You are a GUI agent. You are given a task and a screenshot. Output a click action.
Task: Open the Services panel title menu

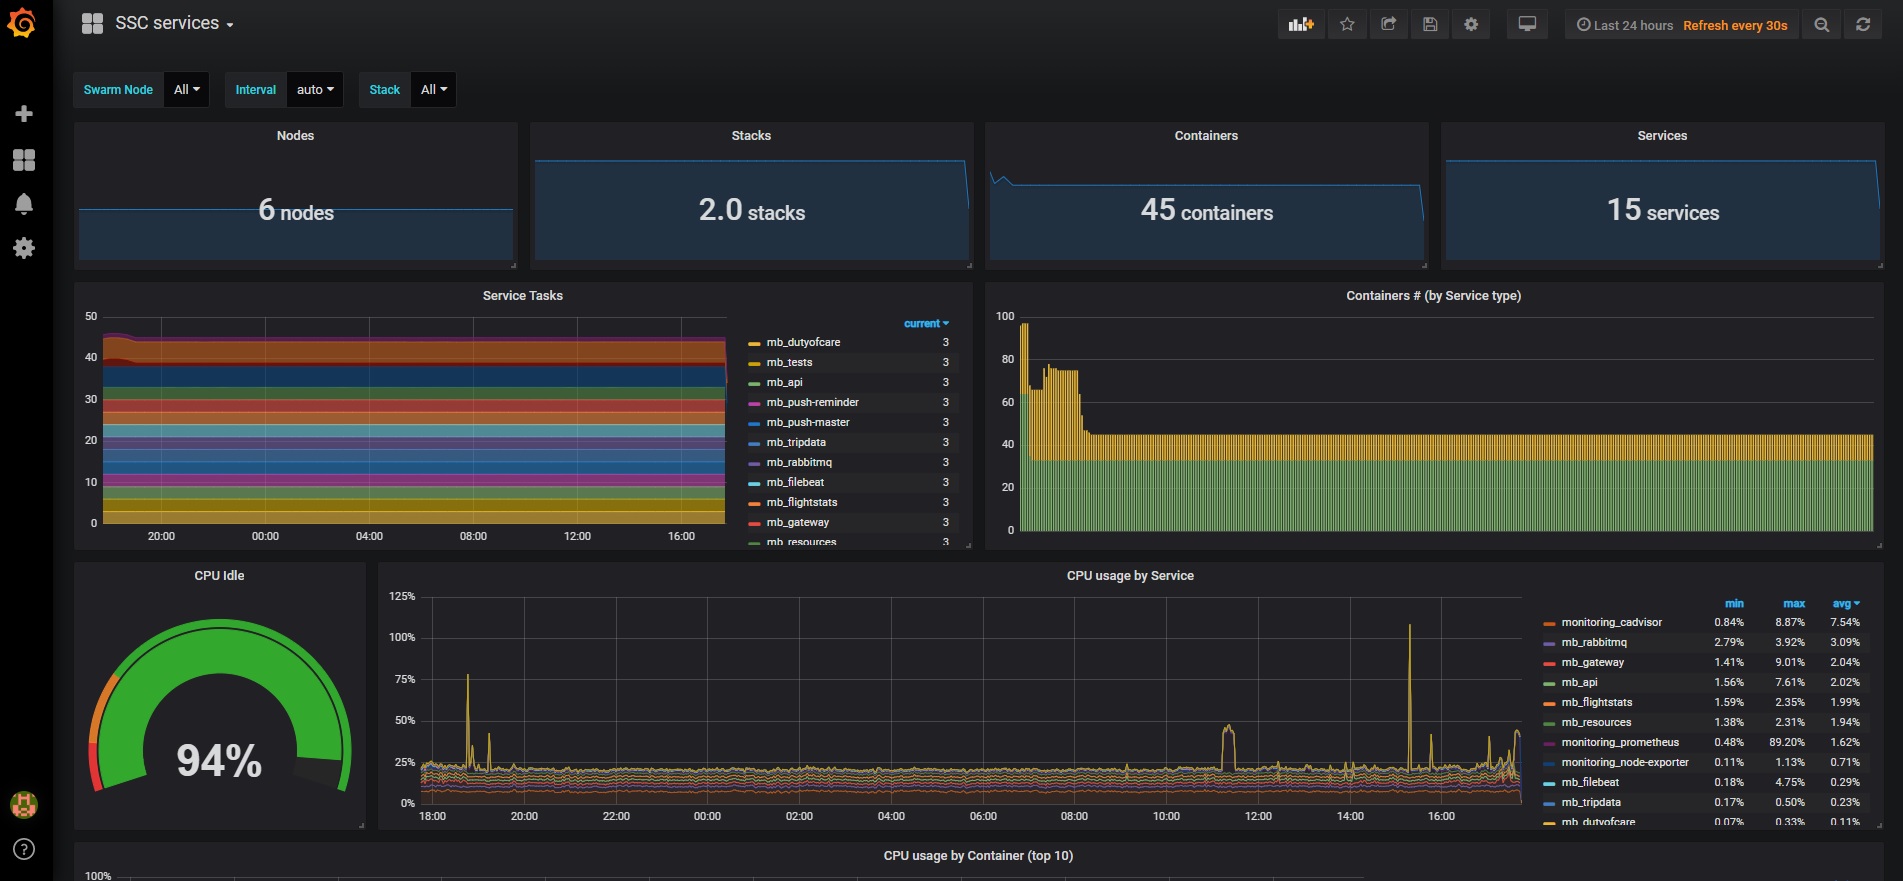click(x=1662, y=136)
